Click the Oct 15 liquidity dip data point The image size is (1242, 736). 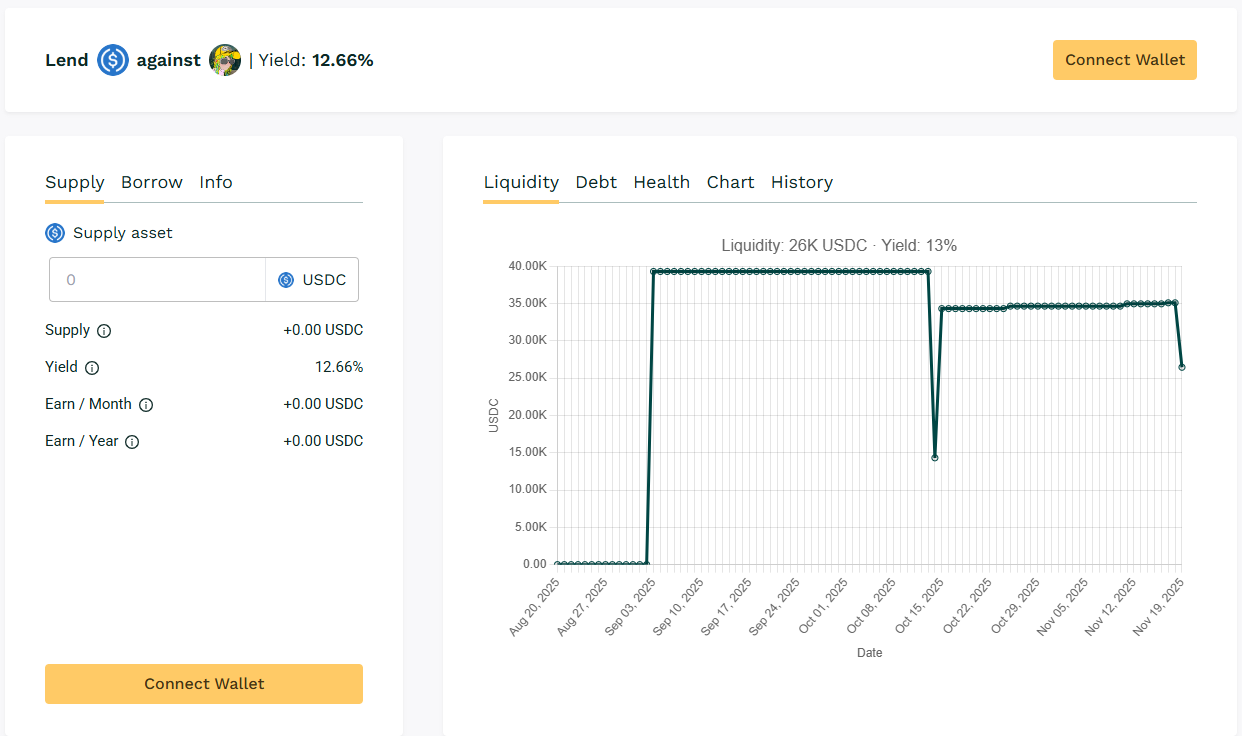click(935, 457)
